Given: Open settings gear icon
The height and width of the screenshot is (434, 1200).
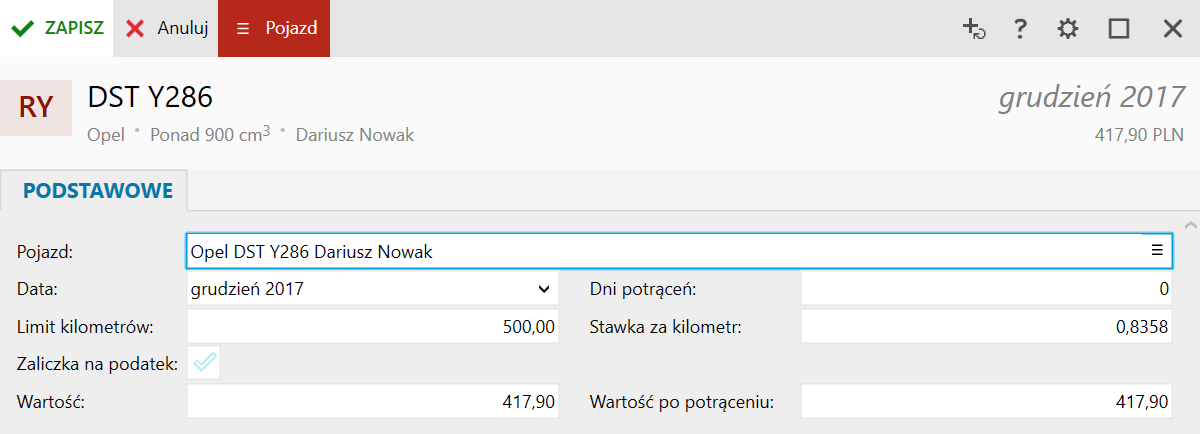Looking at the screenshot, I should [x=1068, y=29].
